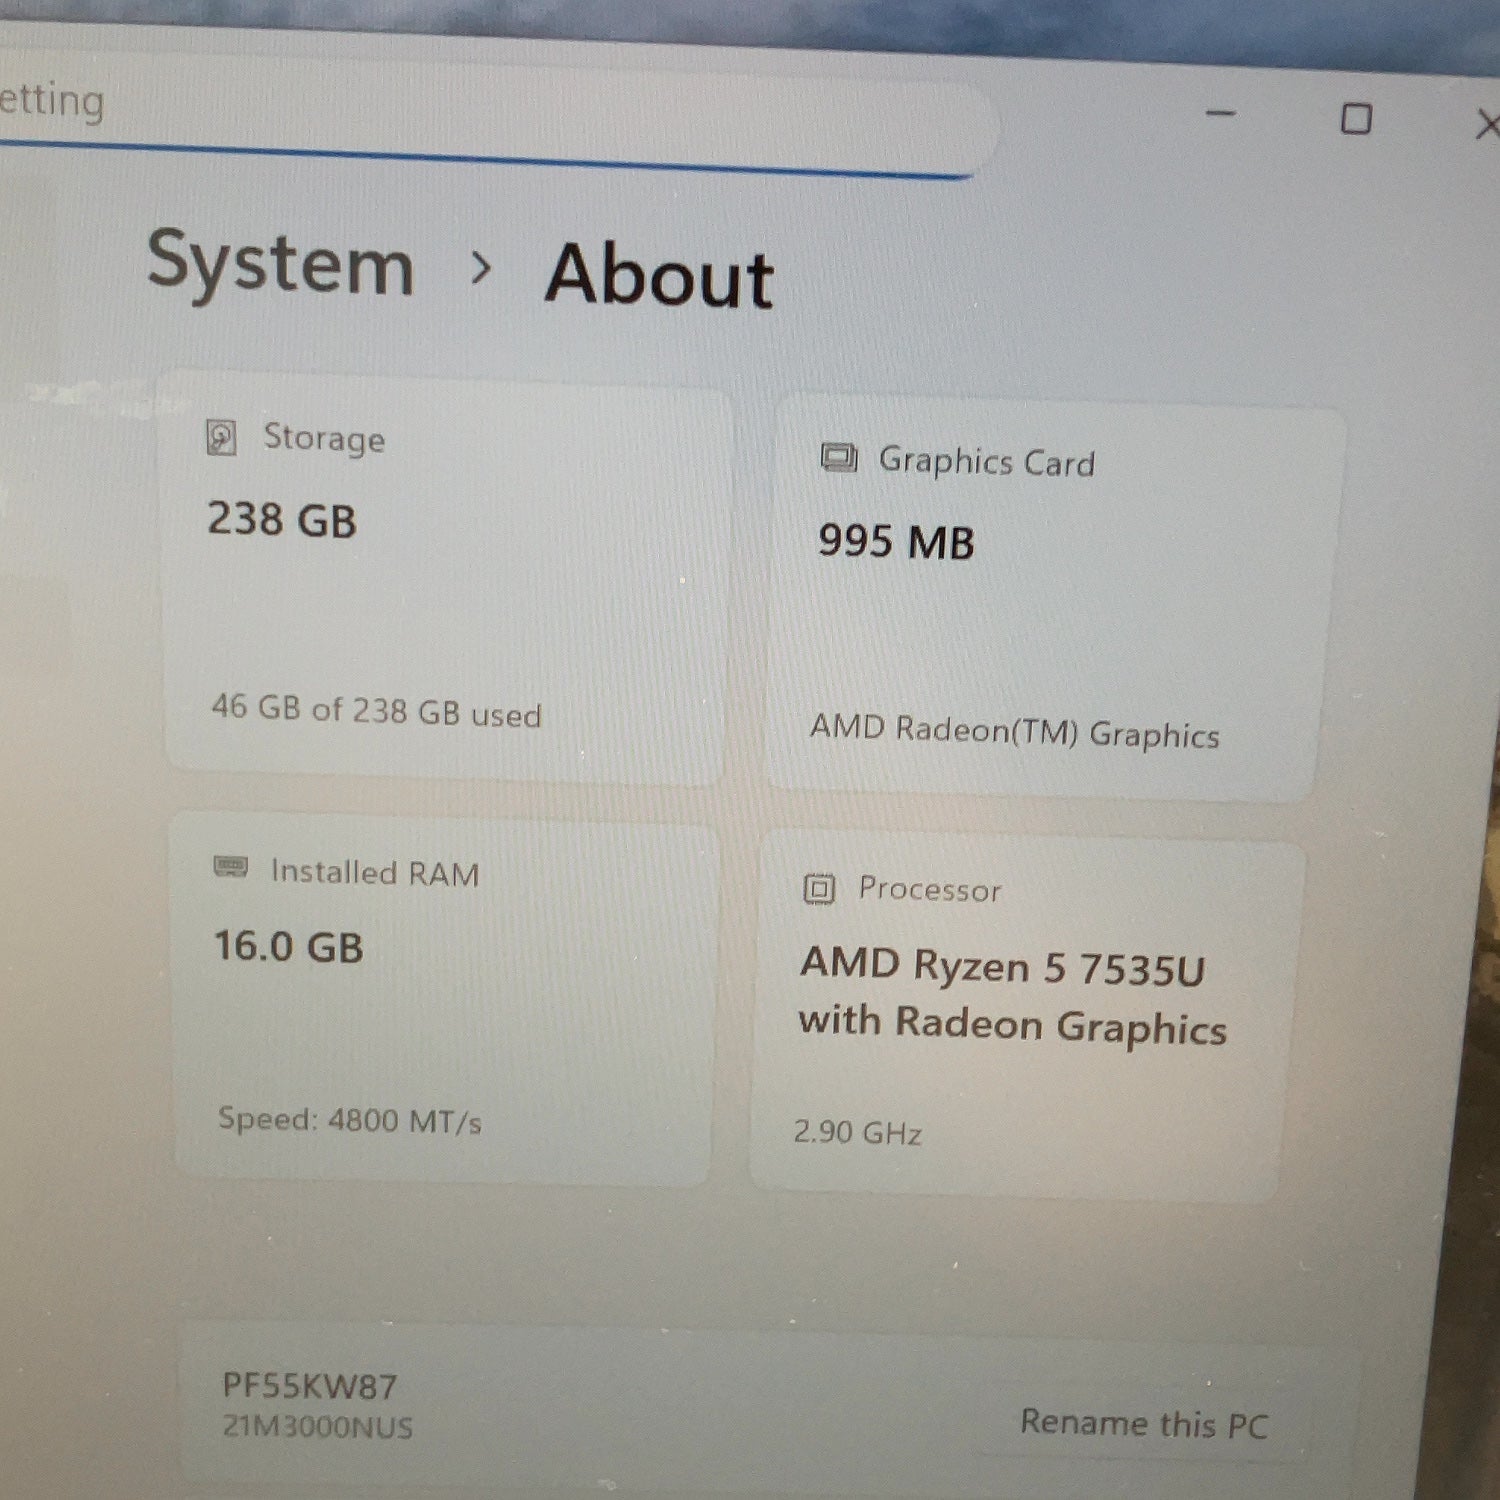
Task: Click the breadcrumb chevron after System
Action: pos(481,268)
